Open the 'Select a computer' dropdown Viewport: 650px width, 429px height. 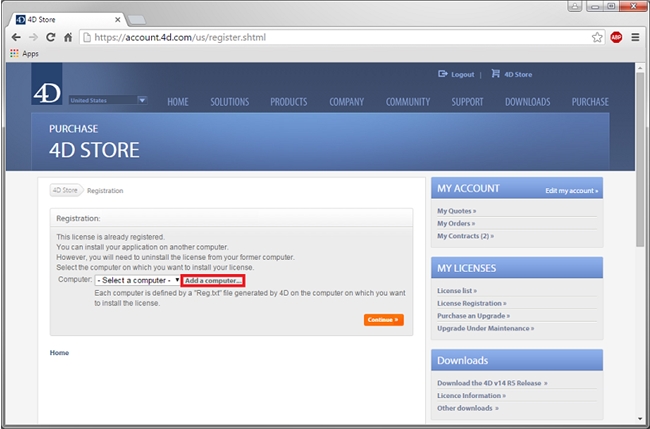pyautogui.click(x=138, y=280)
